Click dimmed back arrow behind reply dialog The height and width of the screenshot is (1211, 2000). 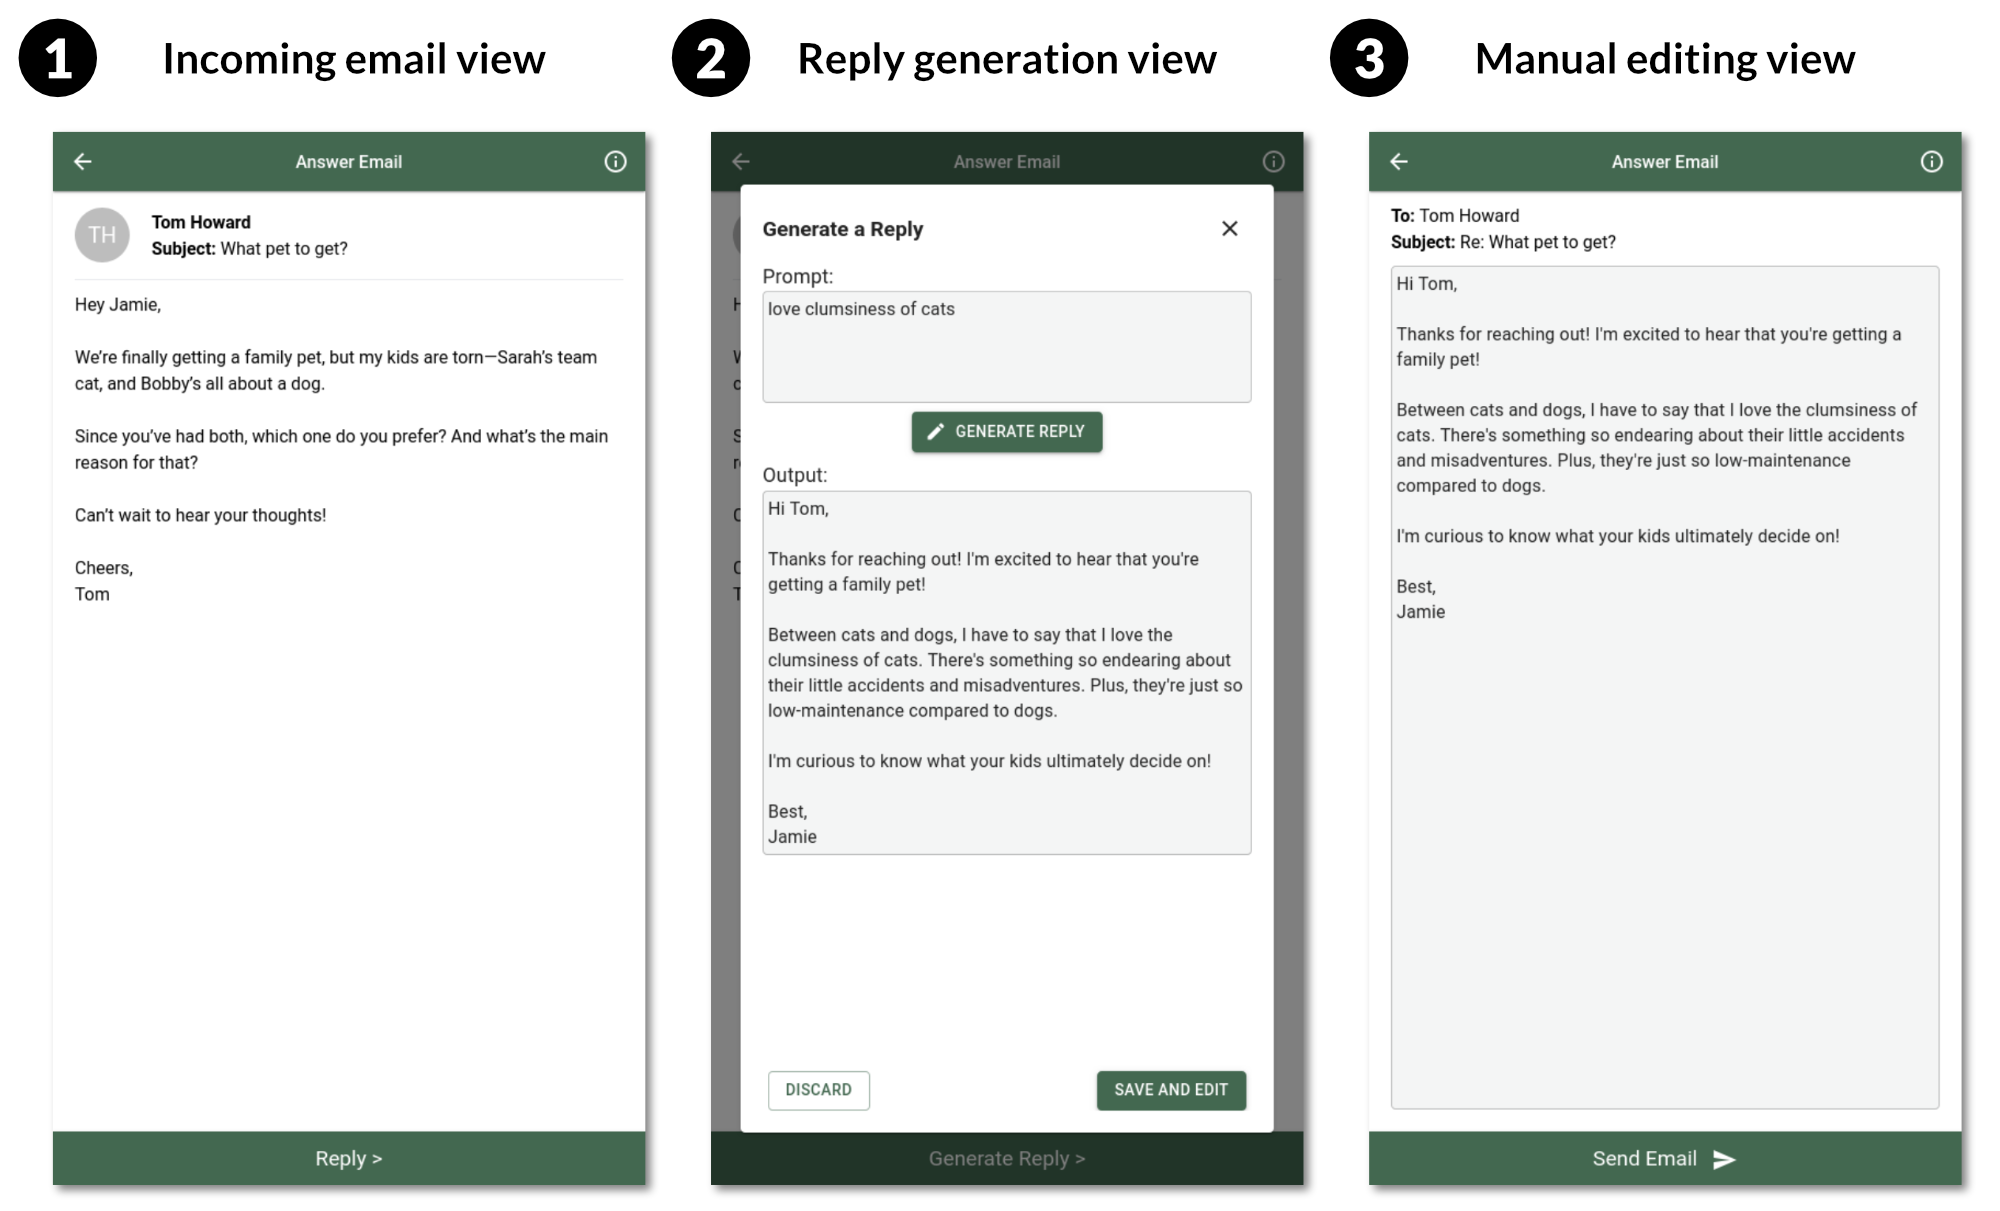pyautogui.click(x=741, y=161)
